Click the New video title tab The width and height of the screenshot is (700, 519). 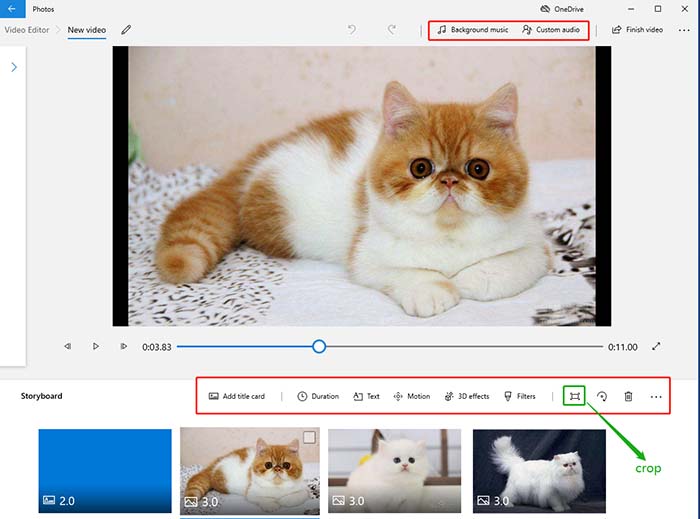[87, 30]
